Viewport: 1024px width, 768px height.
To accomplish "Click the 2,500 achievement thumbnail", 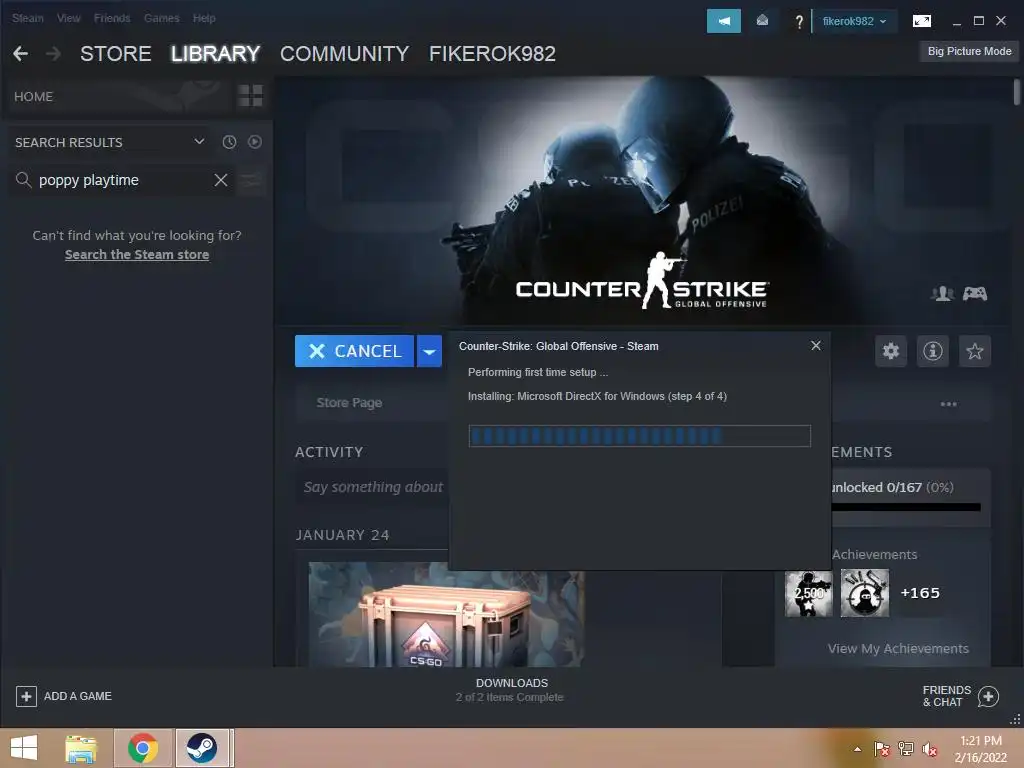I will click(x=808, y=593).
